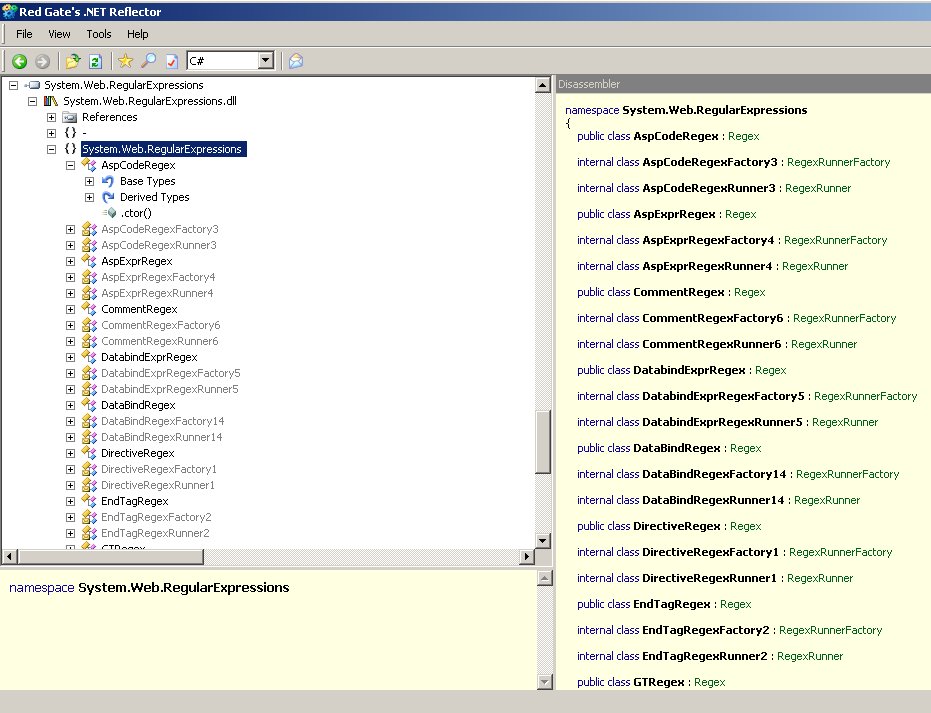This screenshot has height=713, width=931.
Task: Click the AspCodeRegexFactory3 class icon
Action: (x=89, y=229)
